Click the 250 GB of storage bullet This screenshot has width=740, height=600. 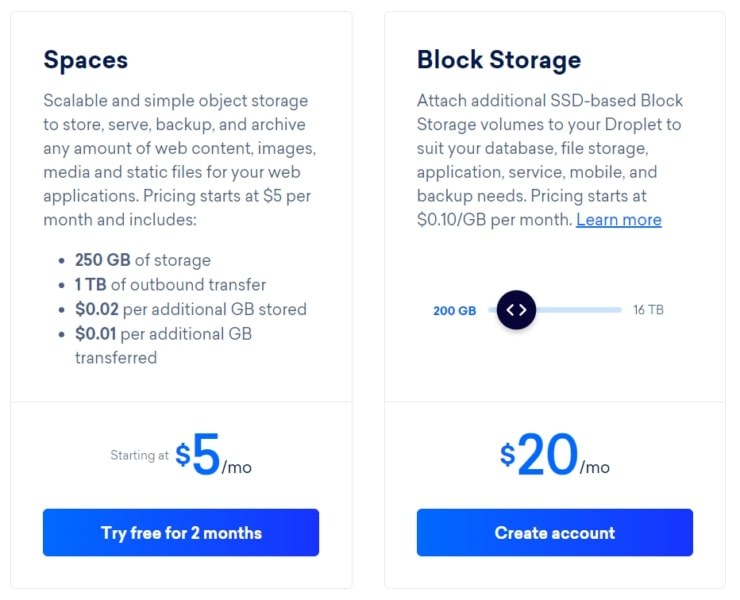pyautogui.click(x=143, y=260)
